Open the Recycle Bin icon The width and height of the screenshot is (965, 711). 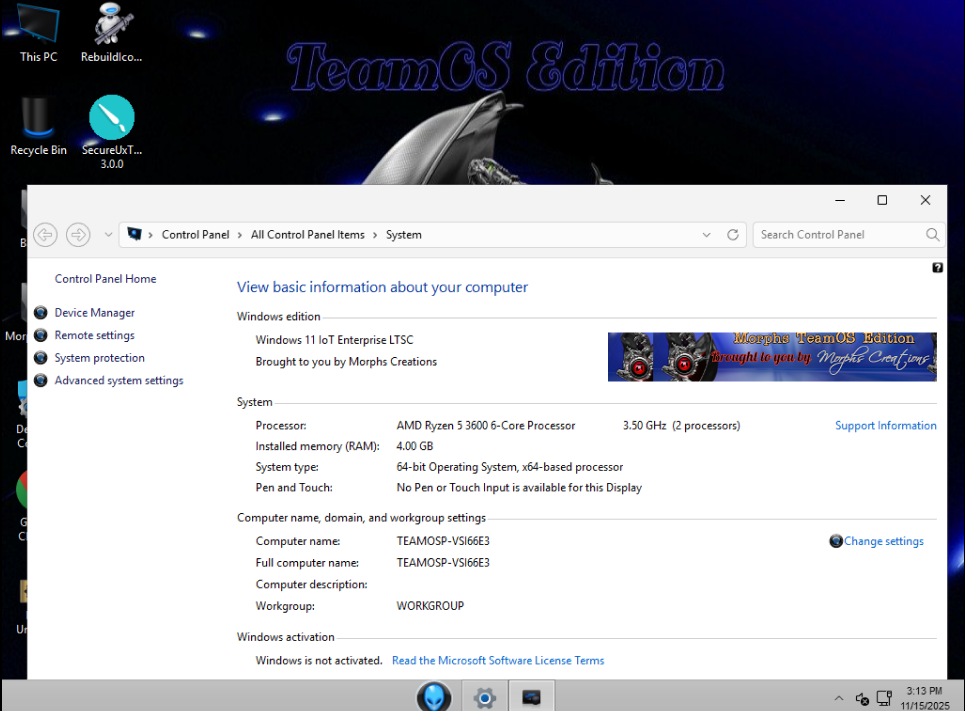[x=39, y=123]
